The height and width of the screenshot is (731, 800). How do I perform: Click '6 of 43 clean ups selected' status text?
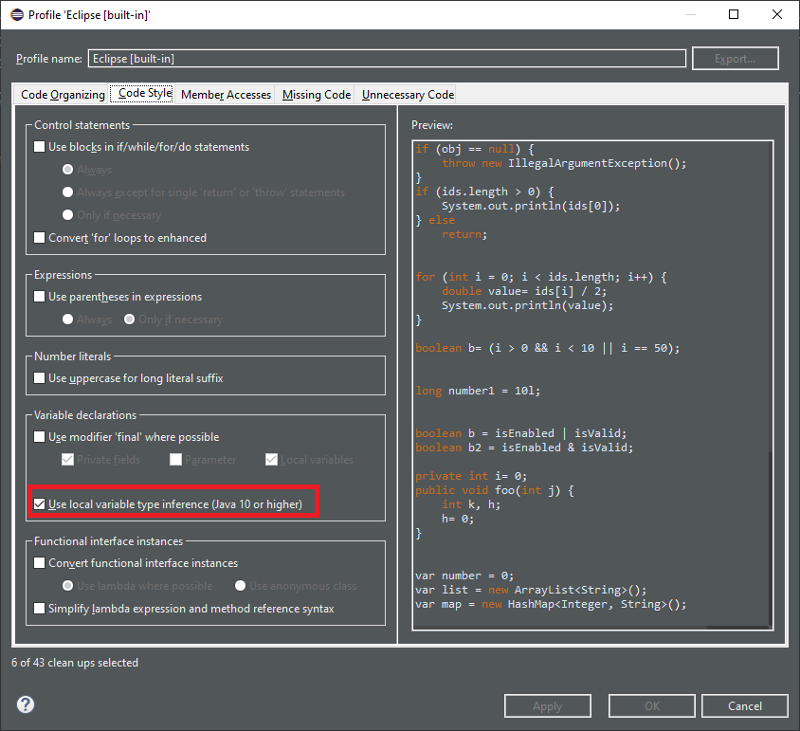[75, 663]
